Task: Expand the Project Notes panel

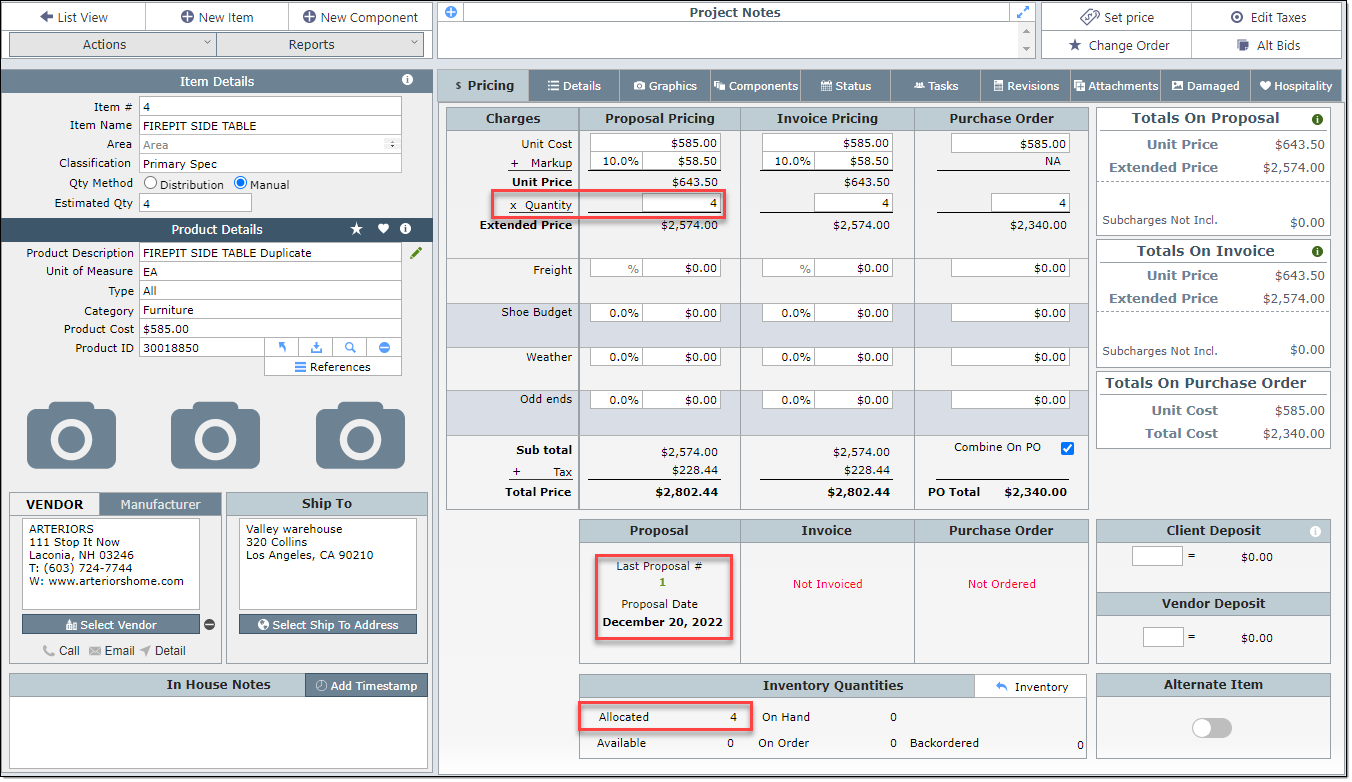Action: (x=1023, y=12)
